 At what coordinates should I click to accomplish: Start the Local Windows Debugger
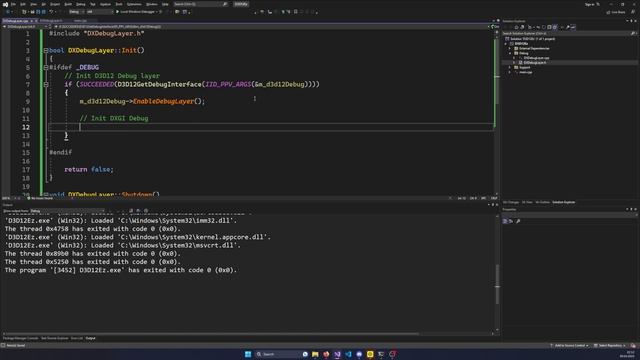(138, 12)
